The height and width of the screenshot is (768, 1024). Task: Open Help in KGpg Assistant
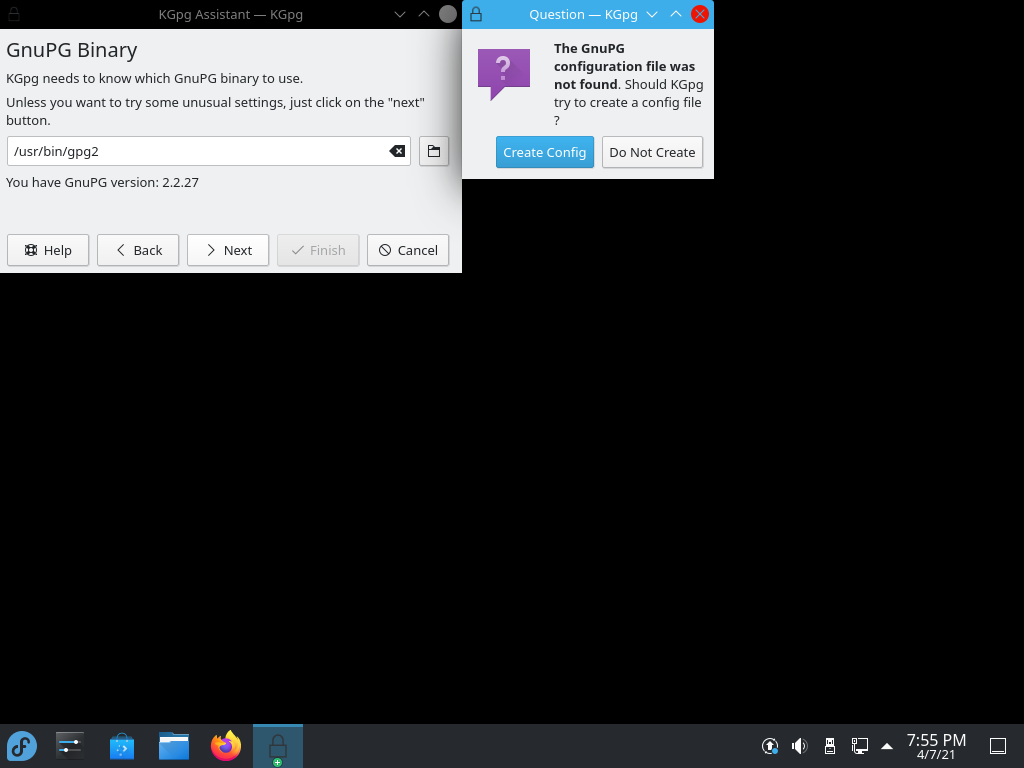tap(48, 250)
